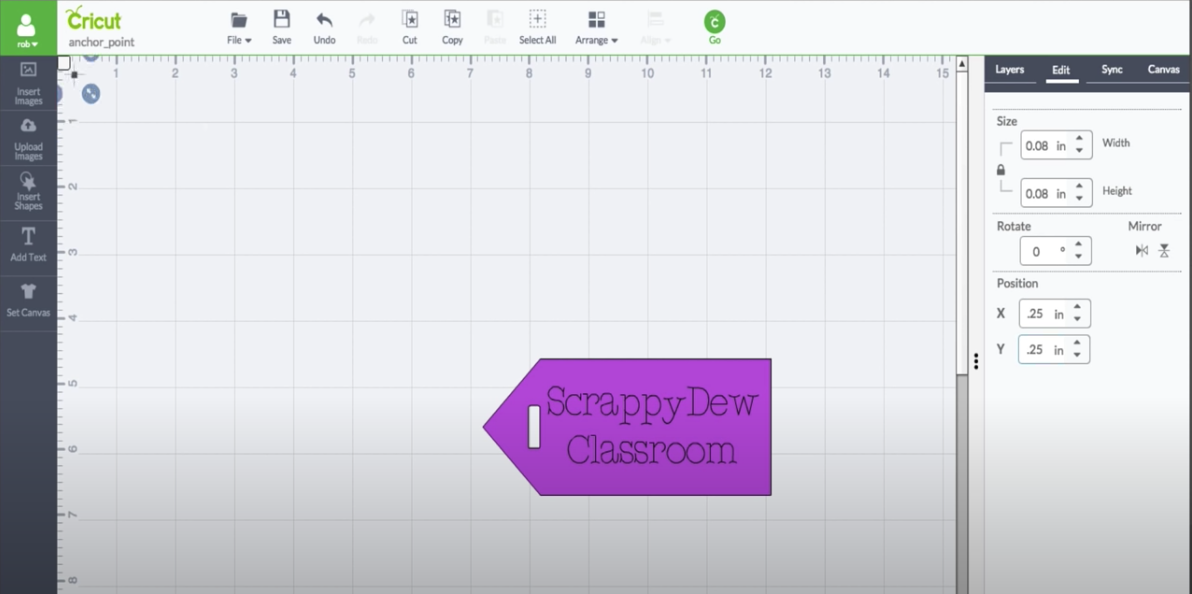Image resolution: width=1192 pixels, height=594 pixels.
Task: Open the File dropdown menu
Action: pyautogui.click(x=239, y=27)
